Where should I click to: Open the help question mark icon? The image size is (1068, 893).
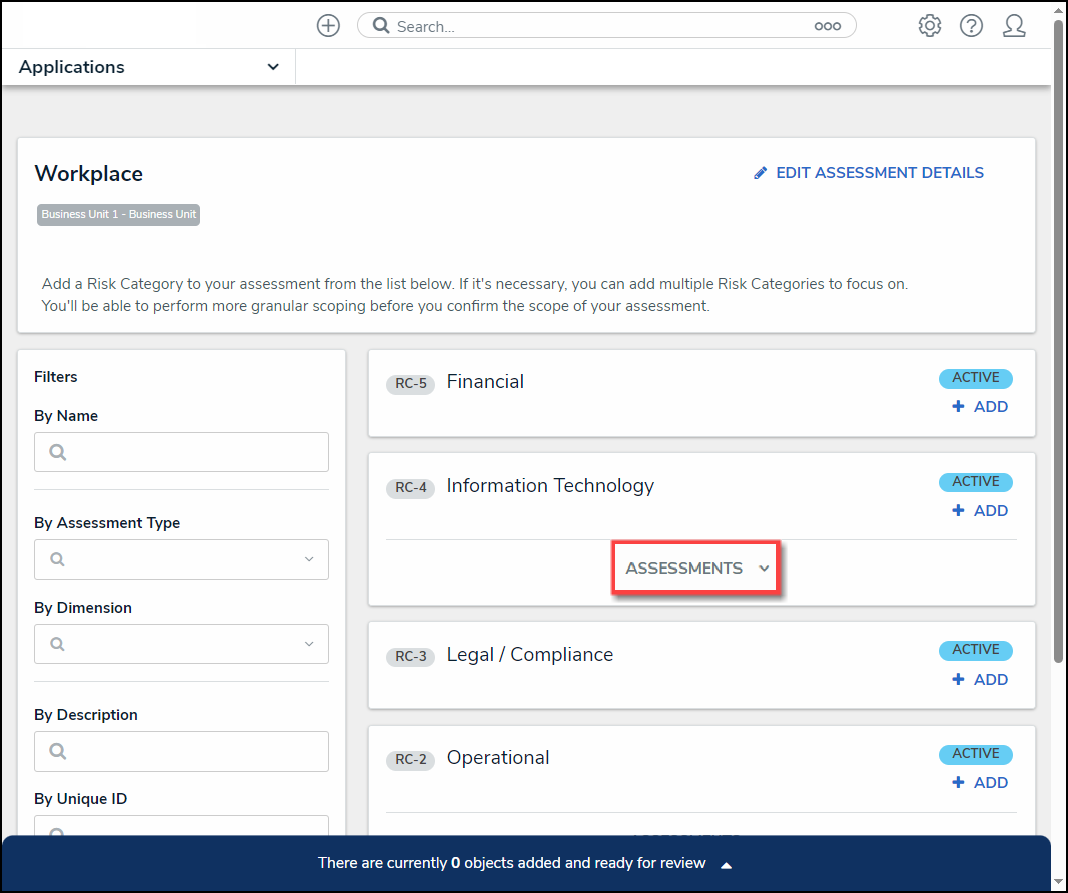point(971,26)
